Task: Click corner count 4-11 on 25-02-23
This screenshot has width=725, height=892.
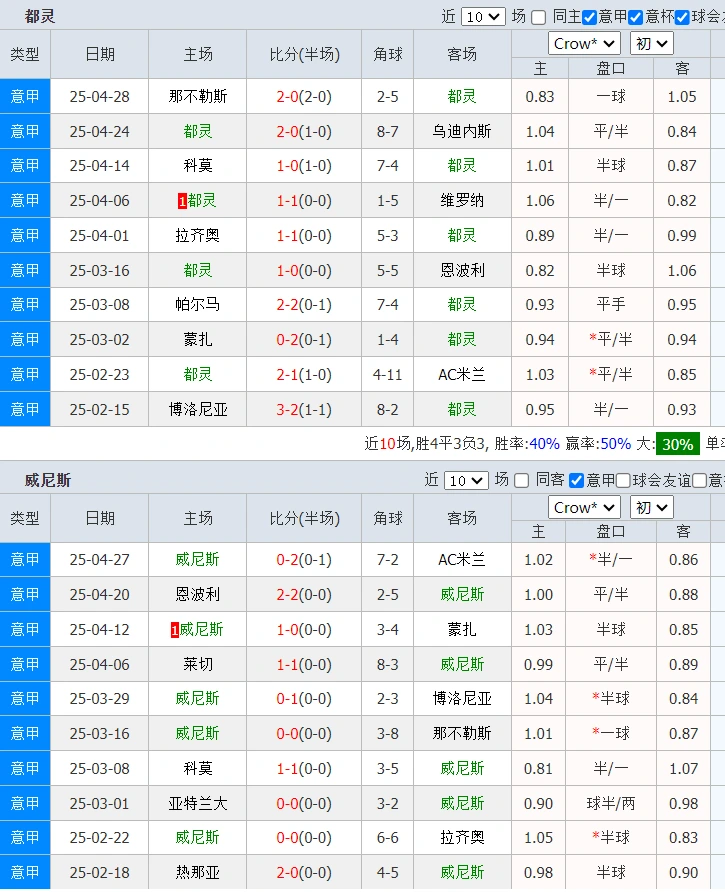Action: click(388, 375)
